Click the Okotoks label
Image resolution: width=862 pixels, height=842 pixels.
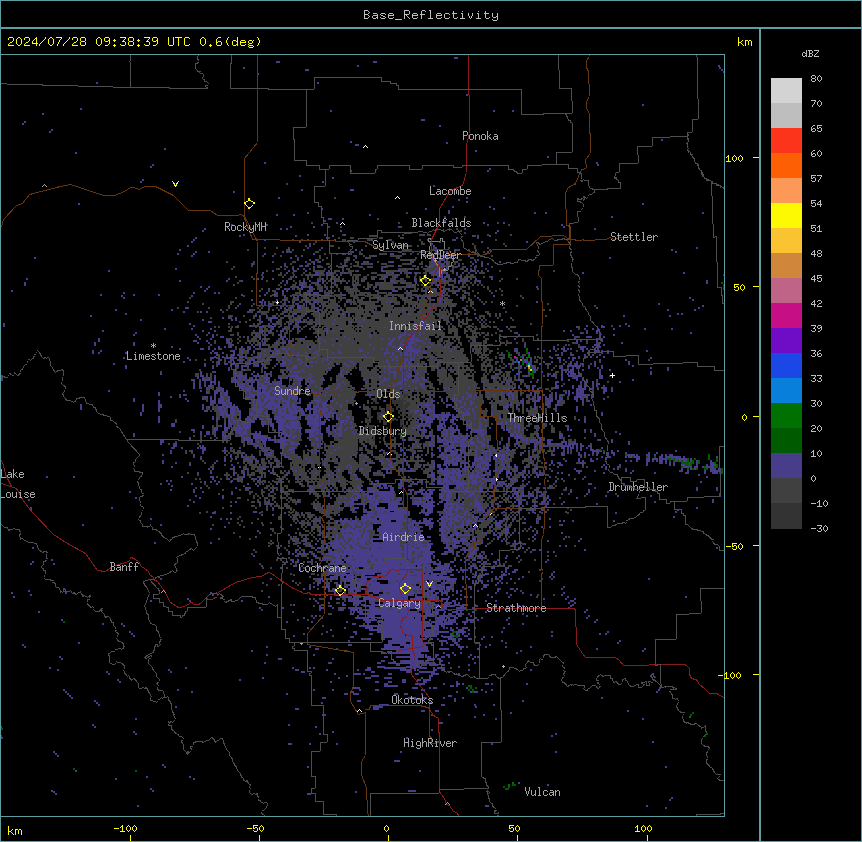[412, 700]
